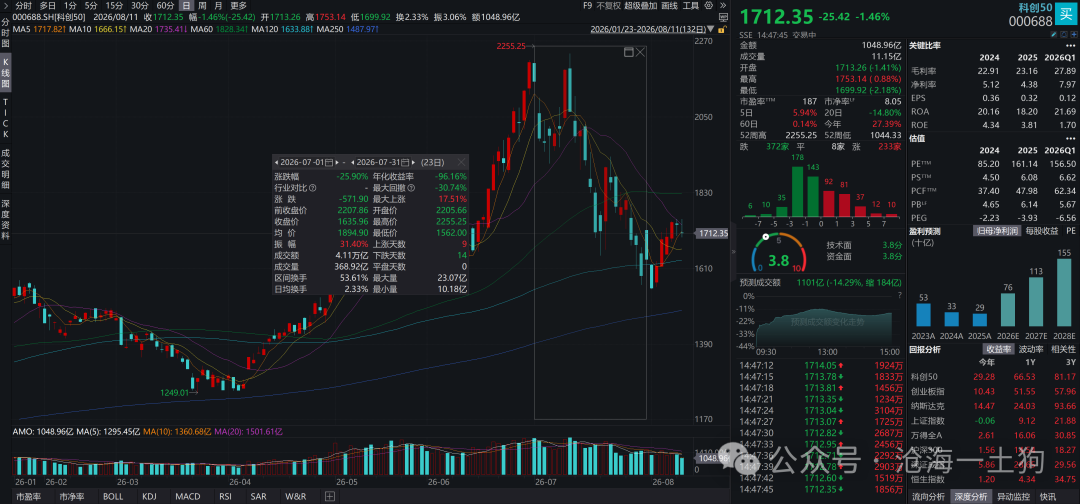Image resolution: width=1080 pixels, height=504 pixels.
Task: Open the 更多 periods dropdown
Action: 238,6
